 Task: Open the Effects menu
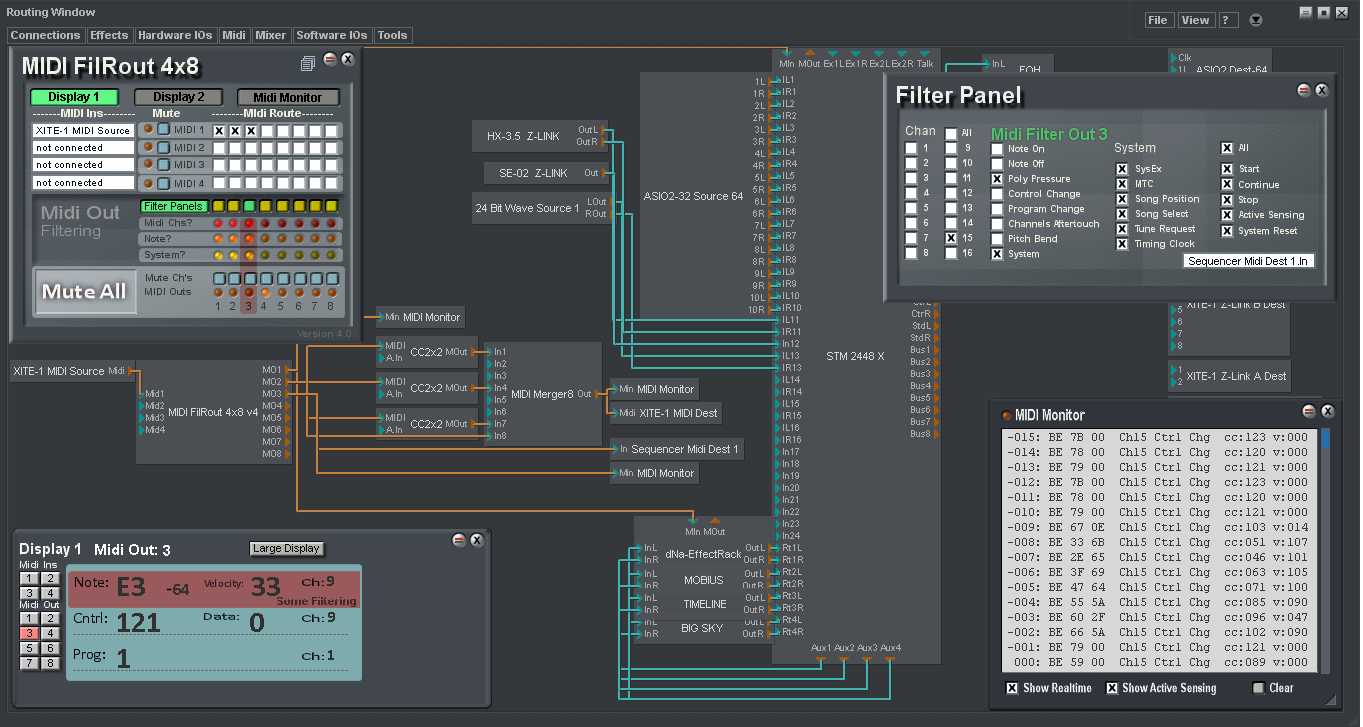pyautogui.click(x=109, y=35)
